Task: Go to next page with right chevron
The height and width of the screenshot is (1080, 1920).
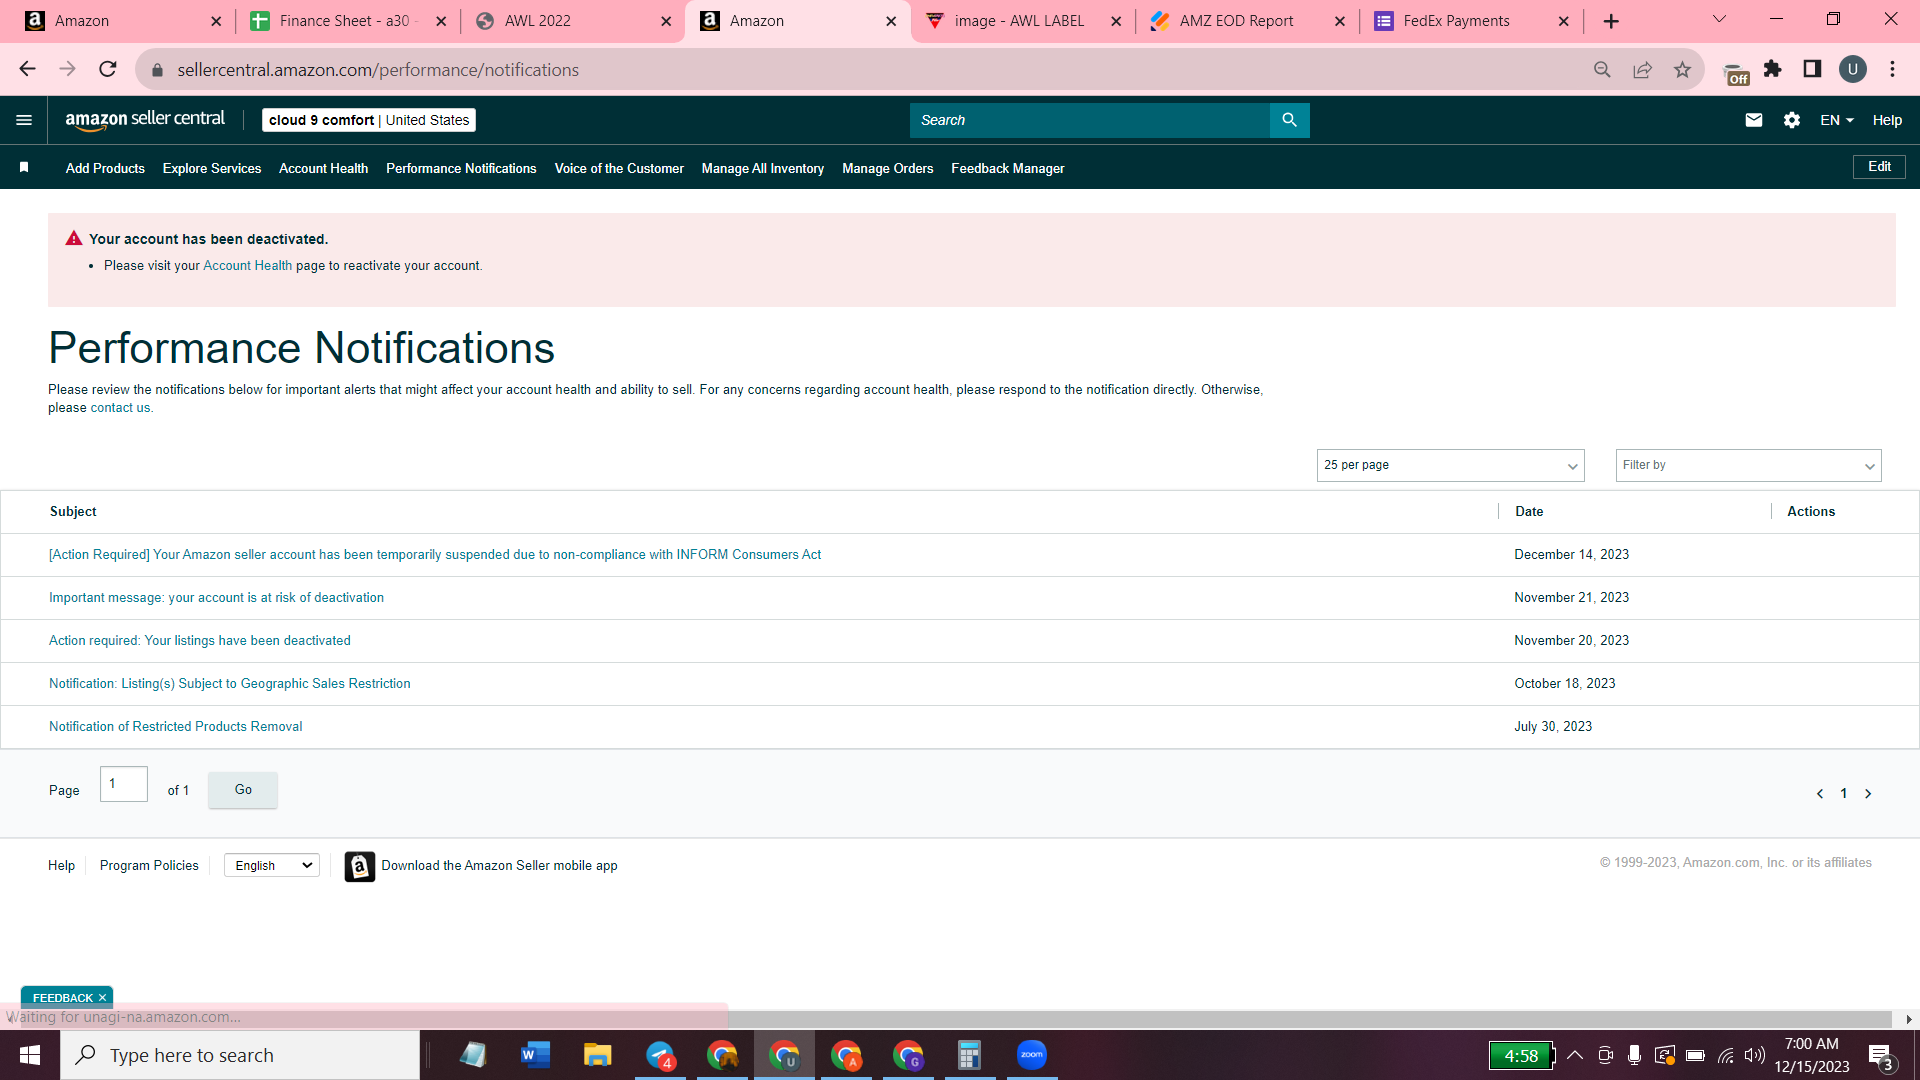Action: click(1868, 794)
